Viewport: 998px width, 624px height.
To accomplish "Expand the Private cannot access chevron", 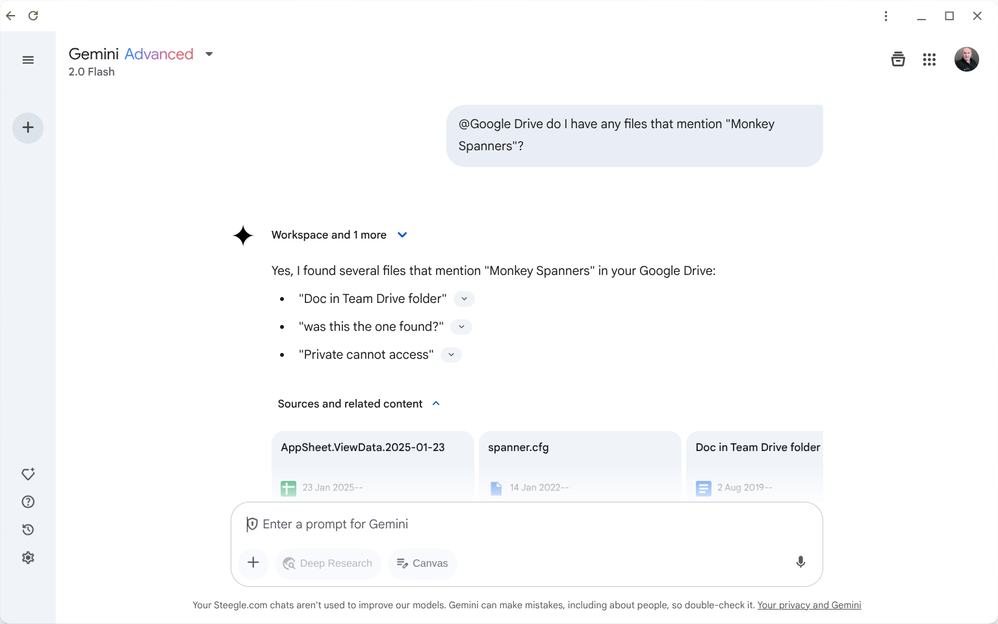I will click(x=451, y=355).
